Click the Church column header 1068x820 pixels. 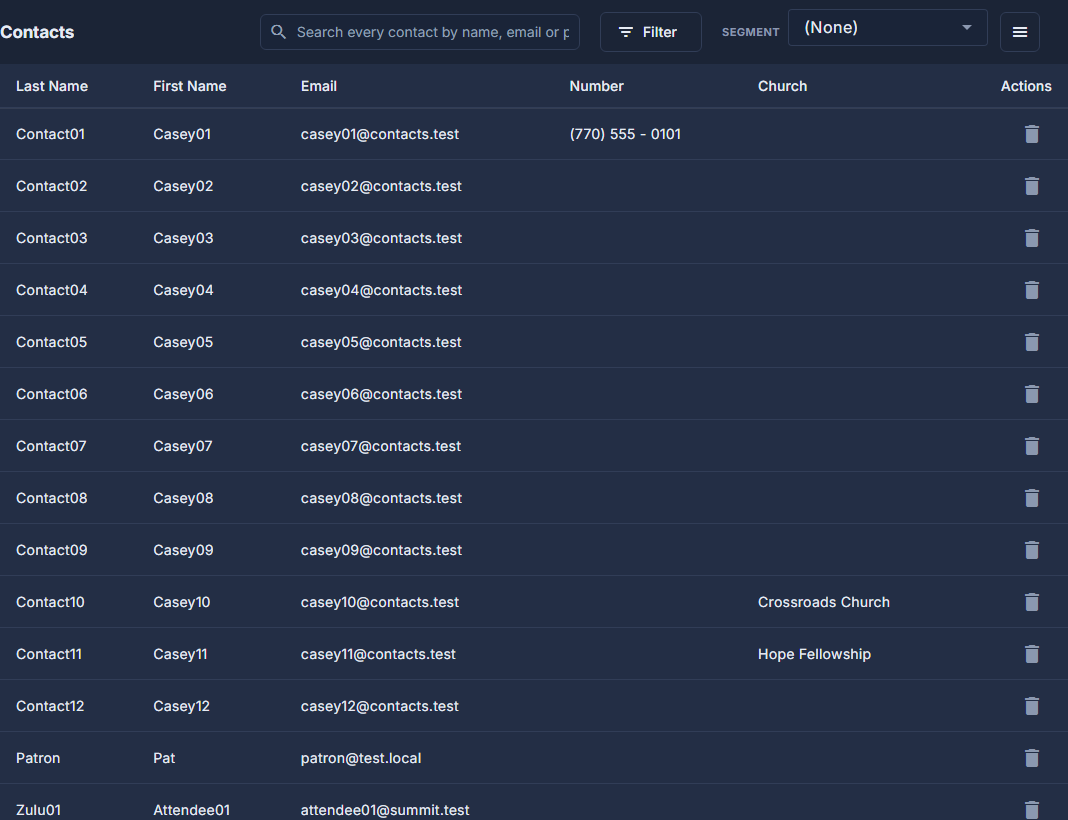(782, 86)
